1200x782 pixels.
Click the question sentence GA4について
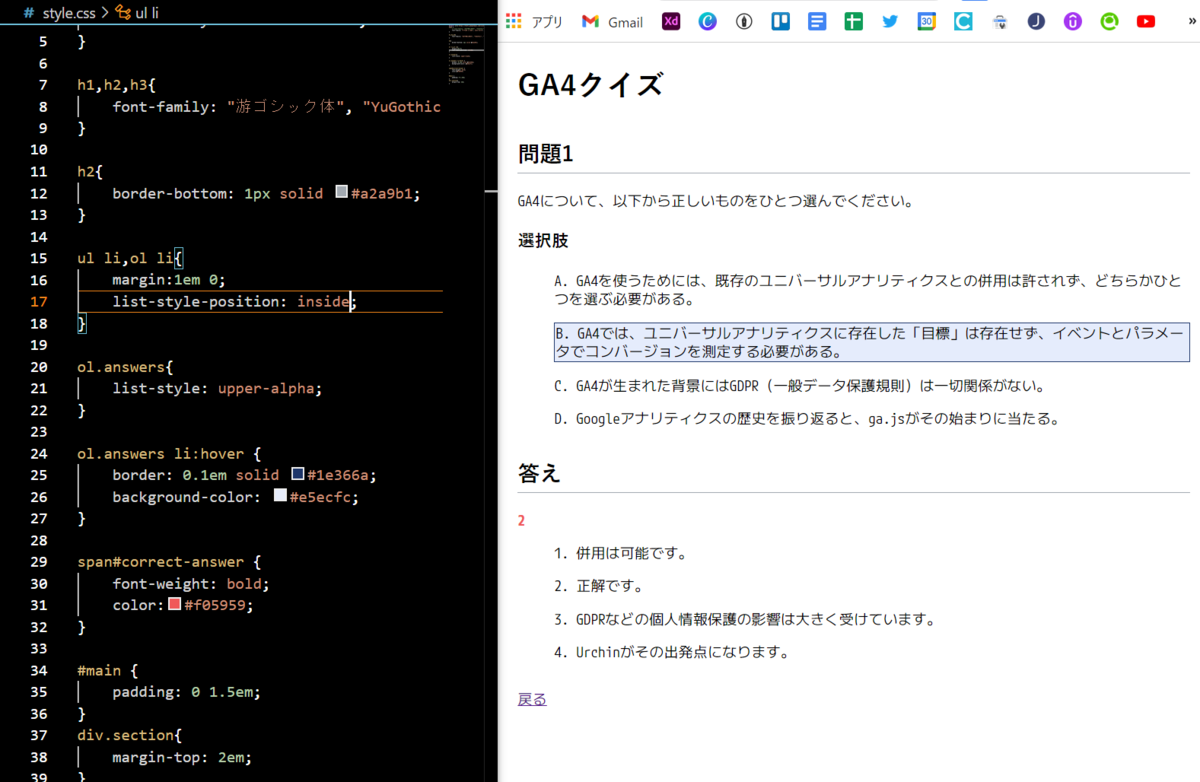pos(715,201)
